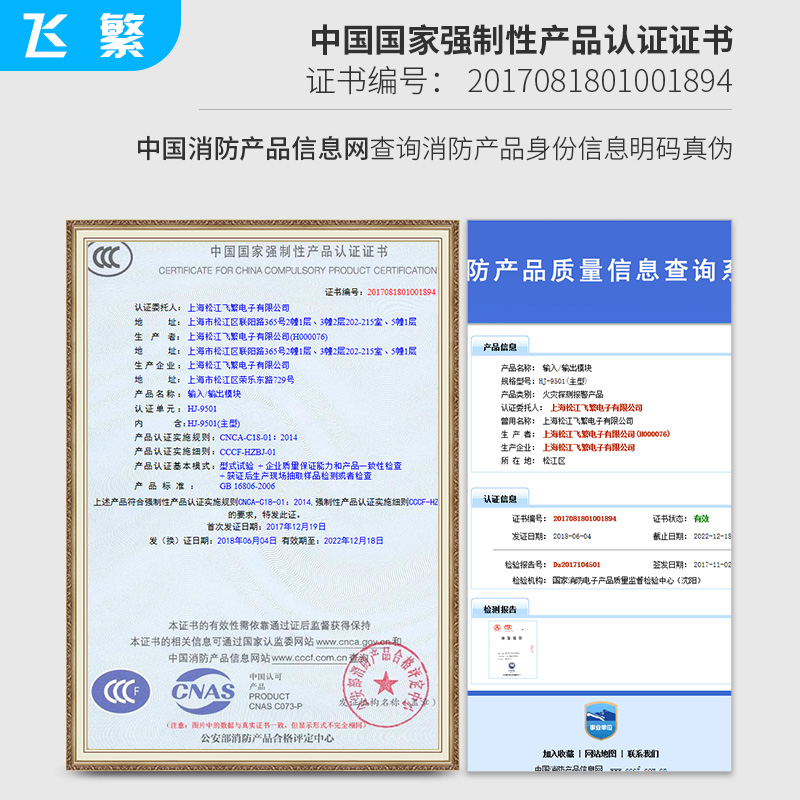Screen dimensions: 800x800
Task: Click the headline 中国国家强制性产品认证证书
Action: click(x=521, y=40)
